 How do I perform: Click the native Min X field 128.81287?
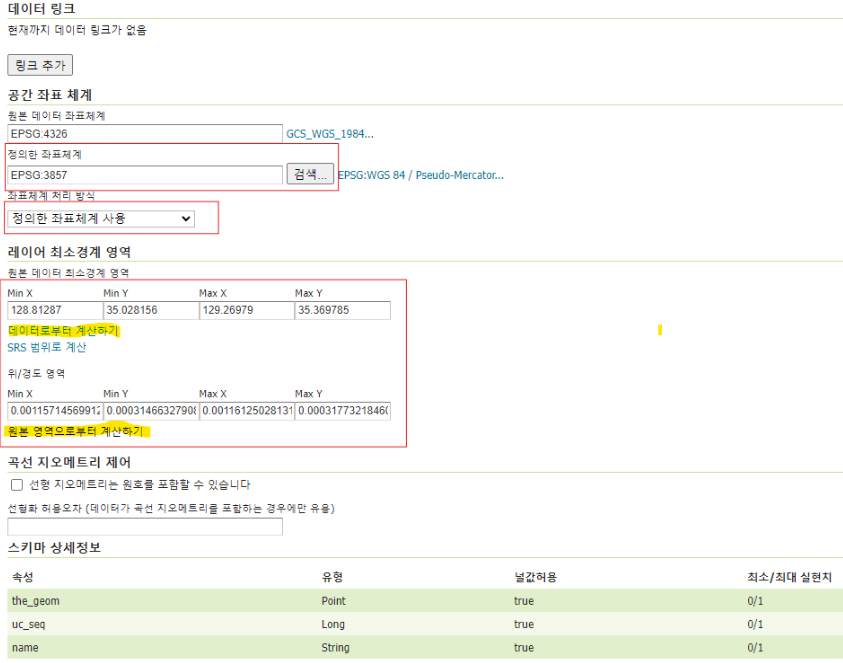[x=55, y=310]
